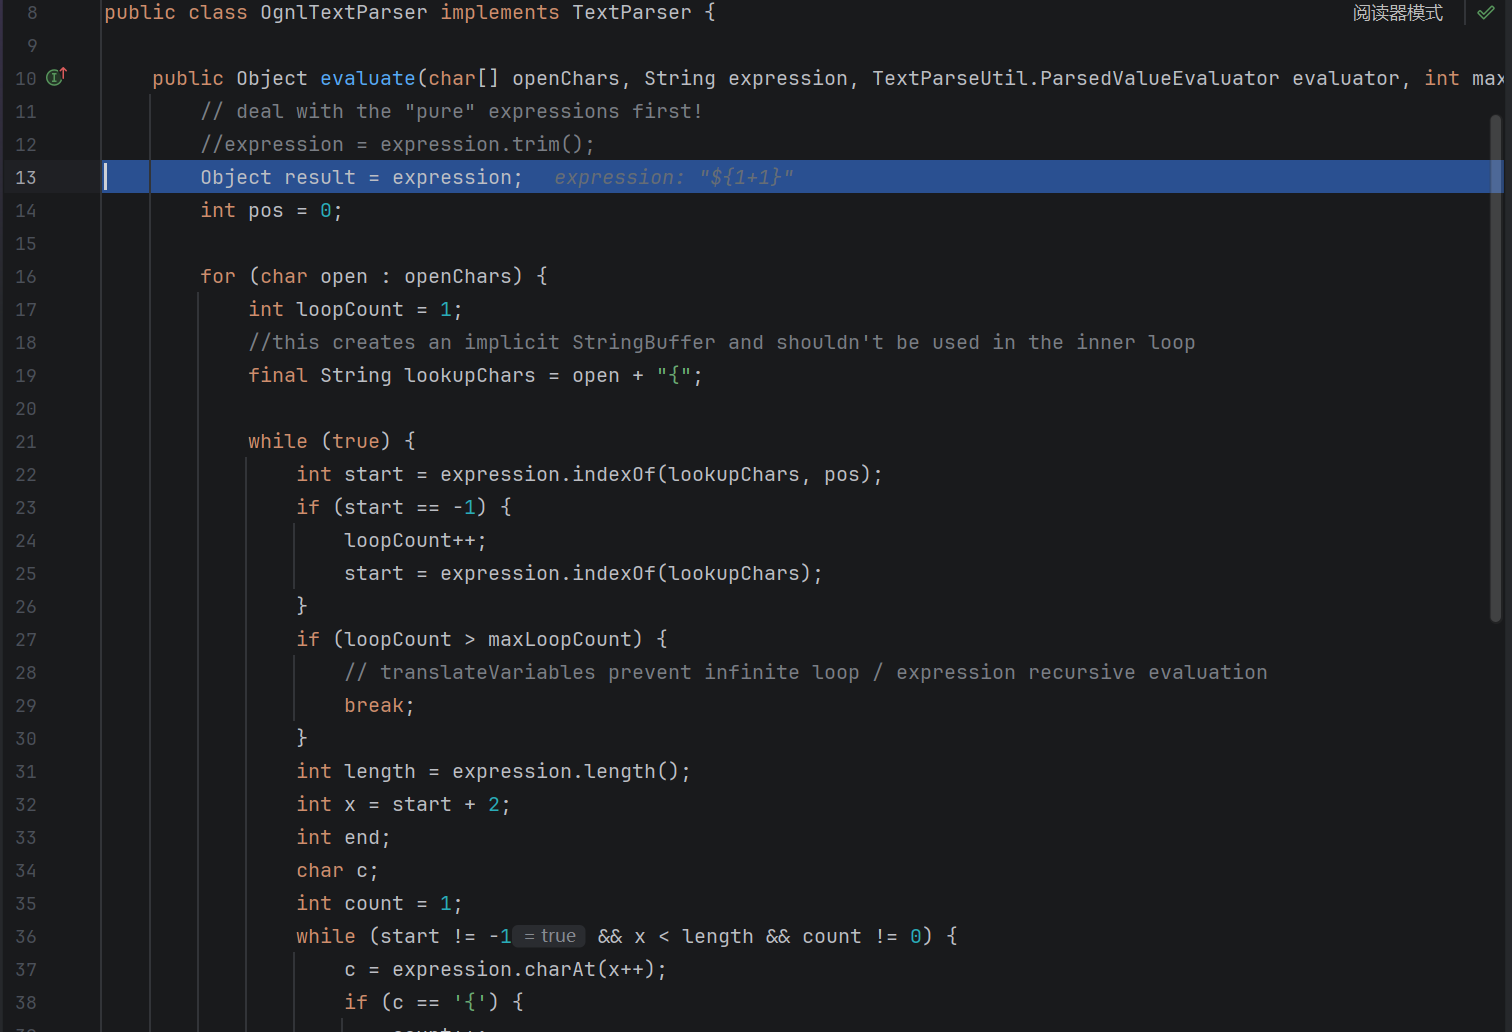Viewport: 1512px width, 1032px height.
Task: Click the OgnlTextParser class name
Action: [343, 13]
